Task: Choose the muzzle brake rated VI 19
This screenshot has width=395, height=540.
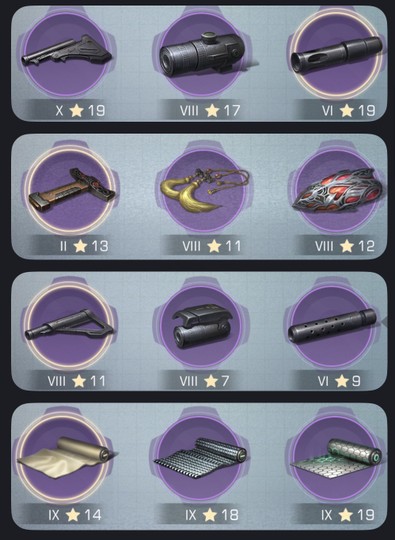Action: [336, 54]
